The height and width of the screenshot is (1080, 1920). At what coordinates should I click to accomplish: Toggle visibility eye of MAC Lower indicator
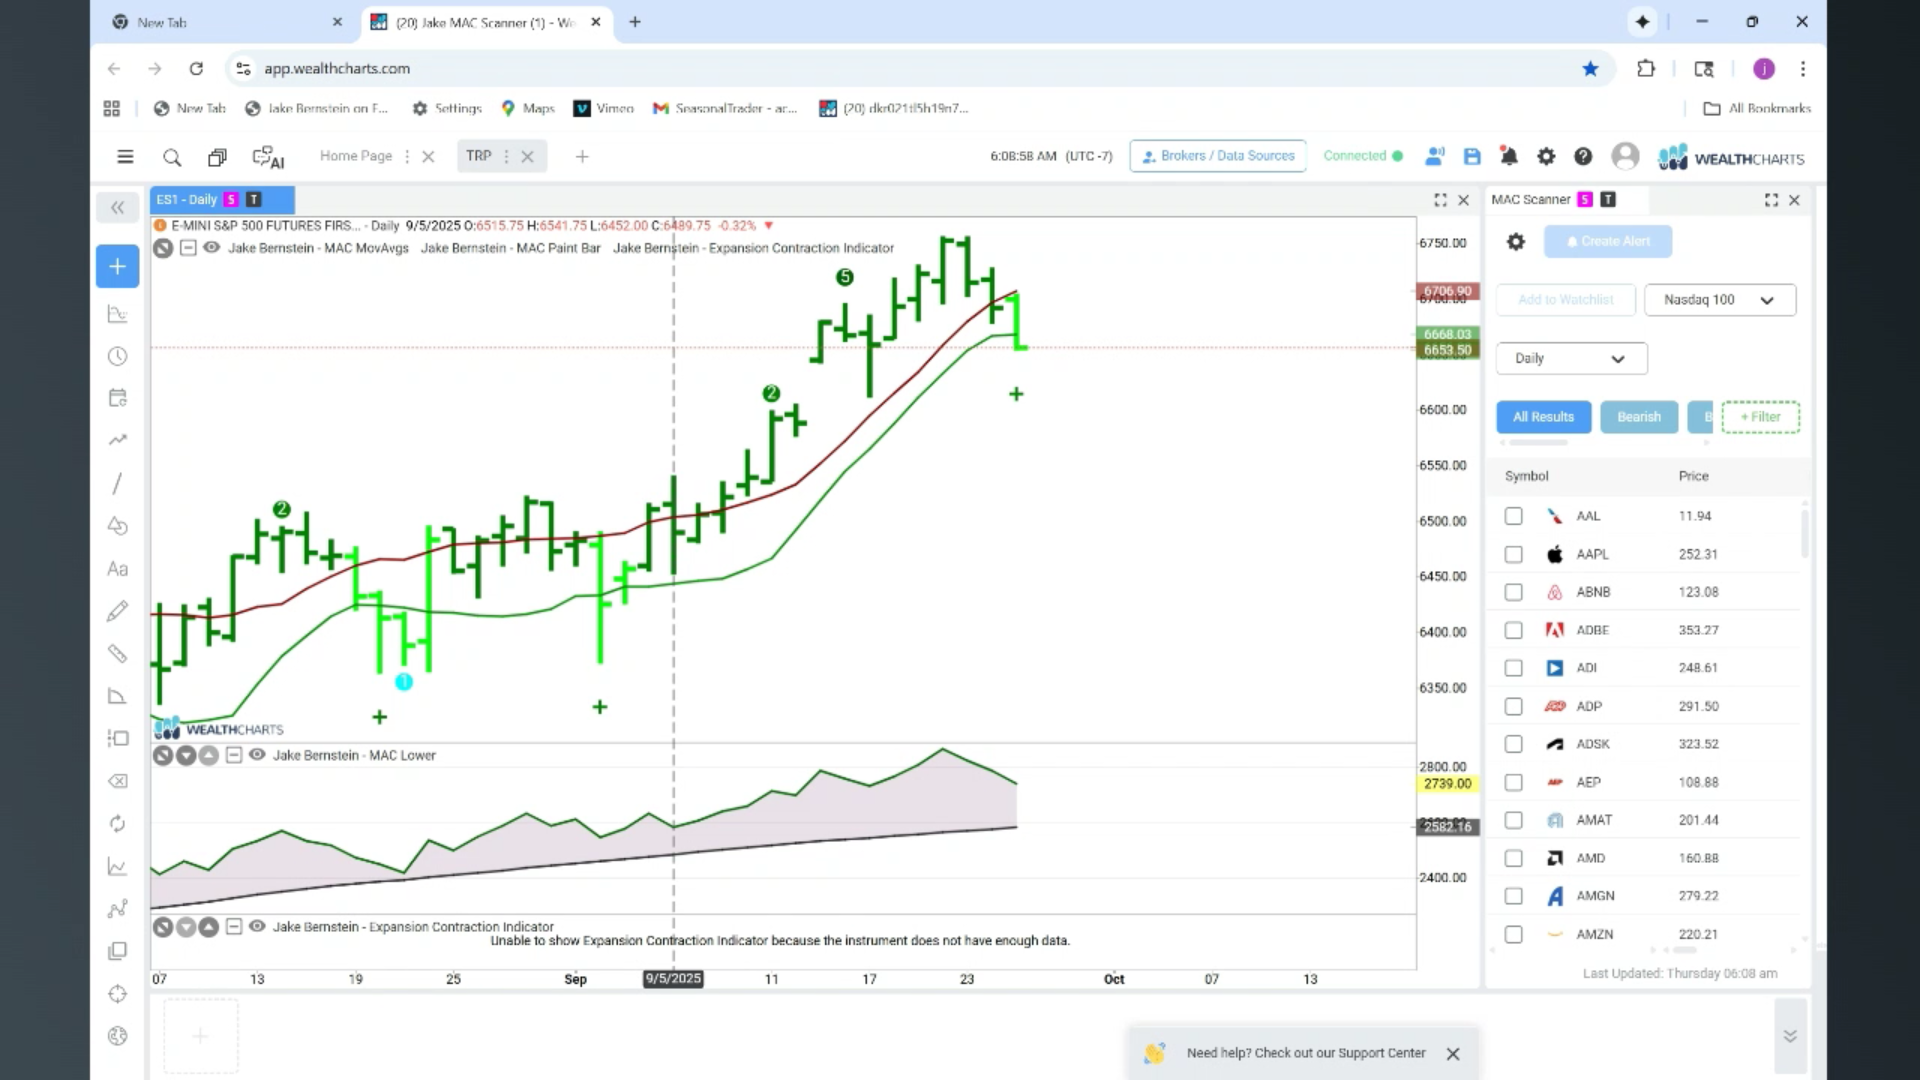pos(257,755)
